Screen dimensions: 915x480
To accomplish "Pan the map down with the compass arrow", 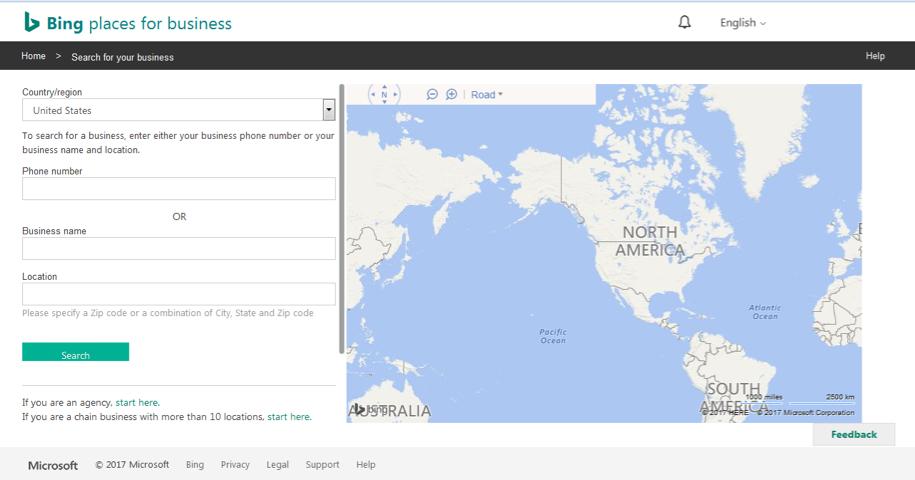I will (x=384, y=101).
